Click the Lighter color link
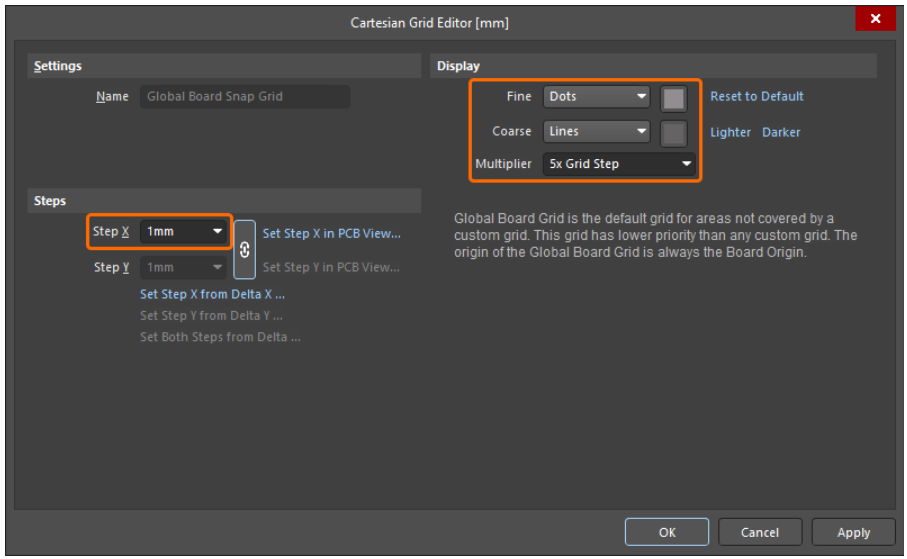The width and height of the screenshot is (907, 559). click(730, 132)
